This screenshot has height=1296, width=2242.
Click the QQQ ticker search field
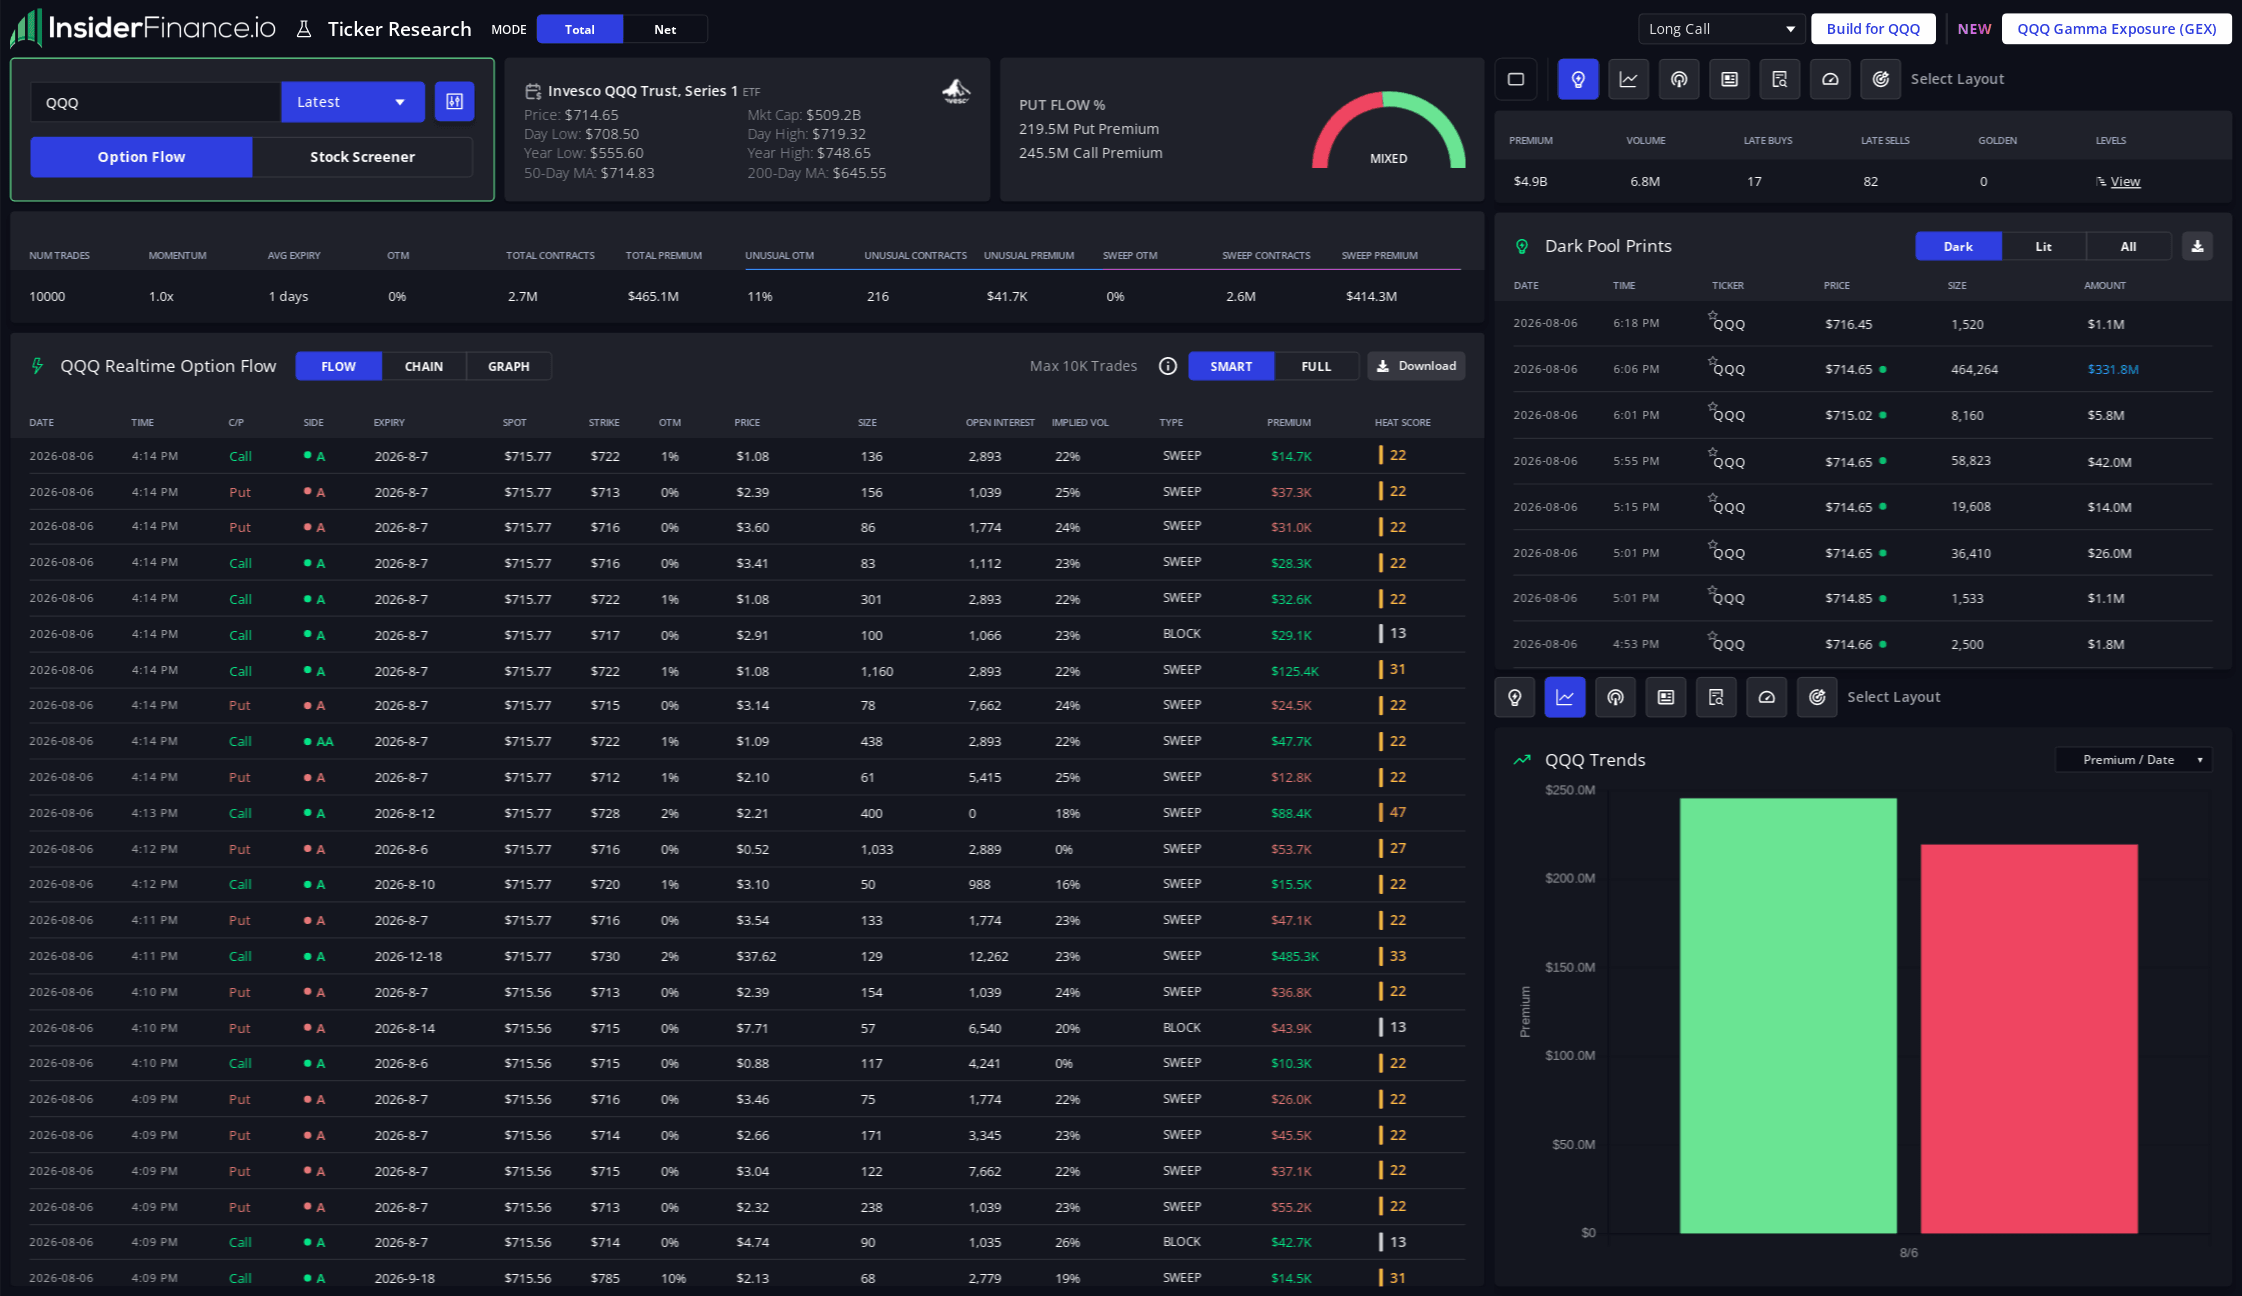point(156,102)
